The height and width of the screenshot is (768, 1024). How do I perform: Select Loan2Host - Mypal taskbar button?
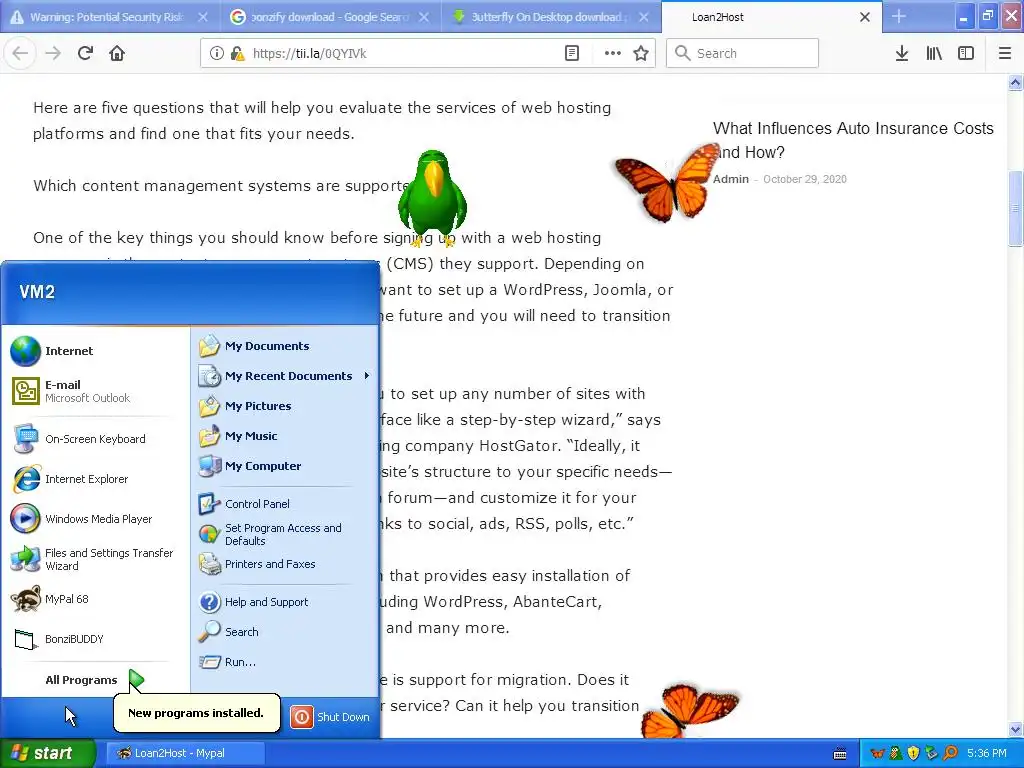[x=185, y=753]
